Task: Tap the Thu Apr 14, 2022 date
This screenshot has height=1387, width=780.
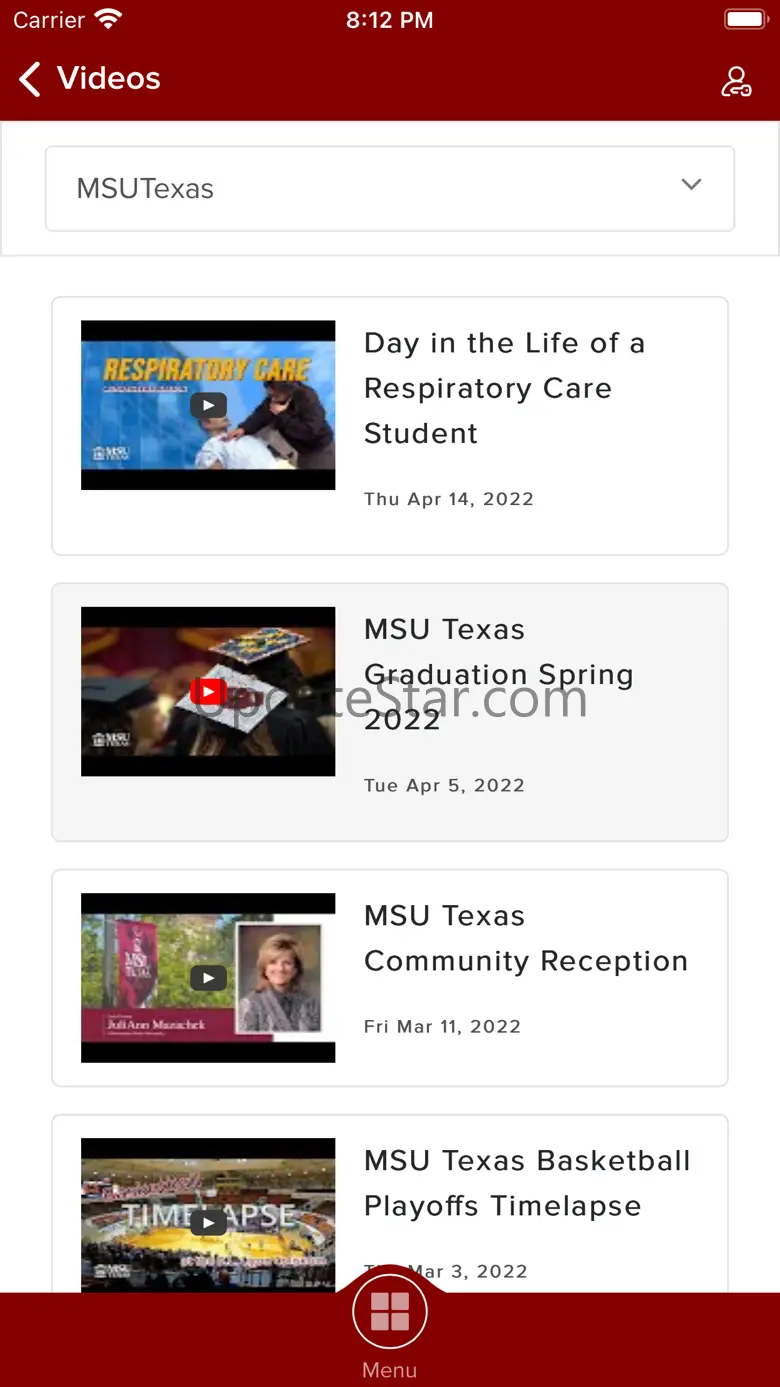Action: tap(448, 499)
